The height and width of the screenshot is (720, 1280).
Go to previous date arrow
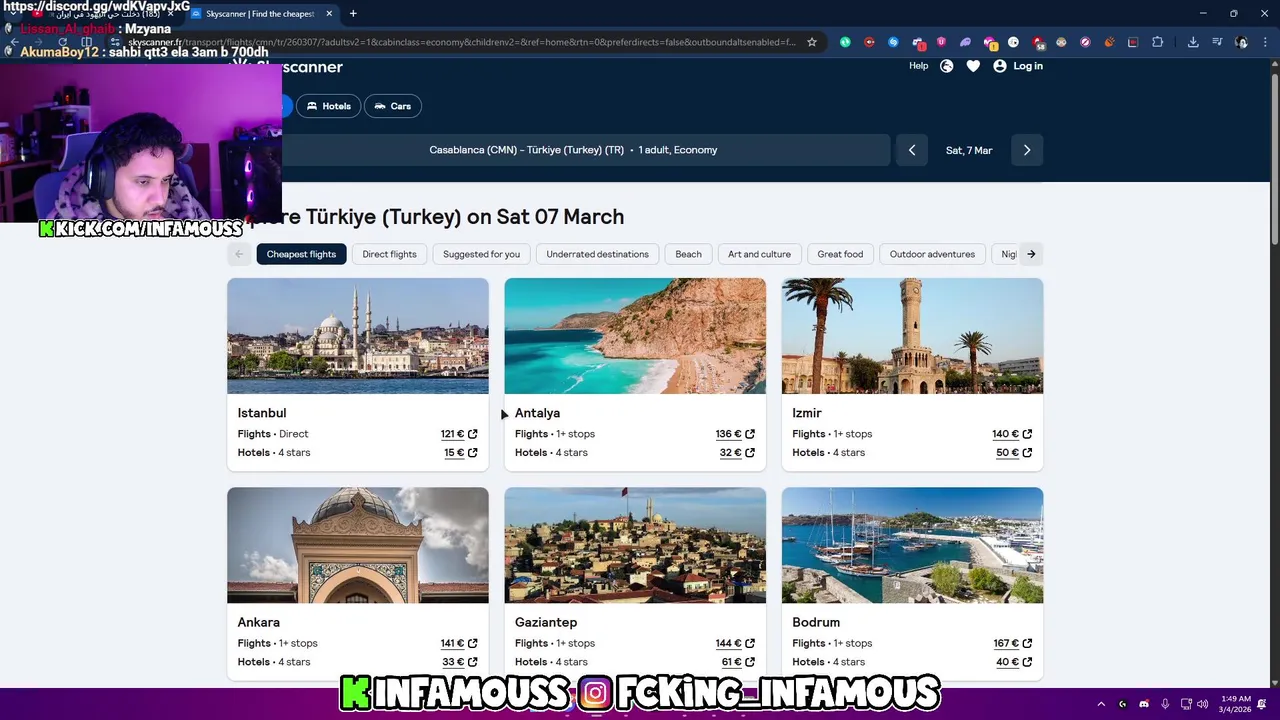coord(912,150)
